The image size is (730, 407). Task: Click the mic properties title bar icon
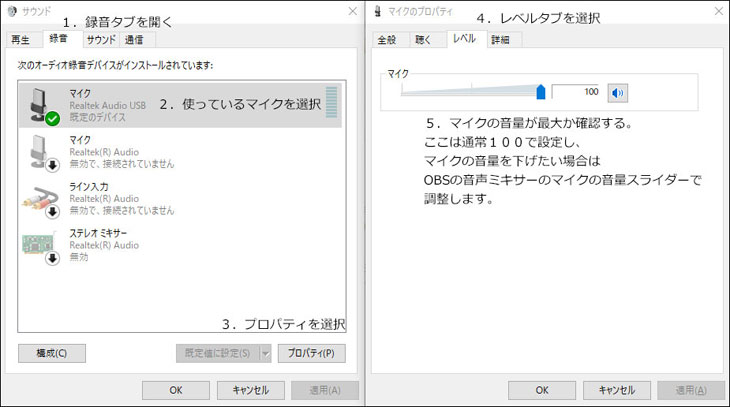377,10
